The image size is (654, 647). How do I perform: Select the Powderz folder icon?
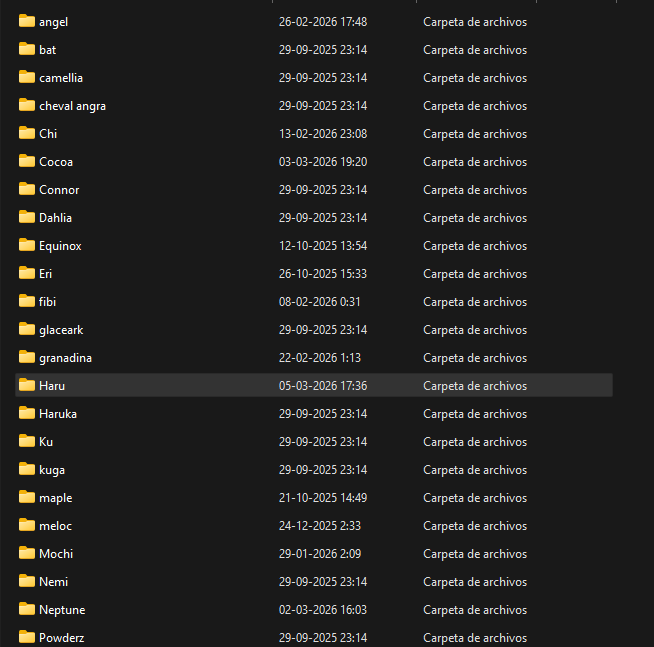tap(27, 637)
